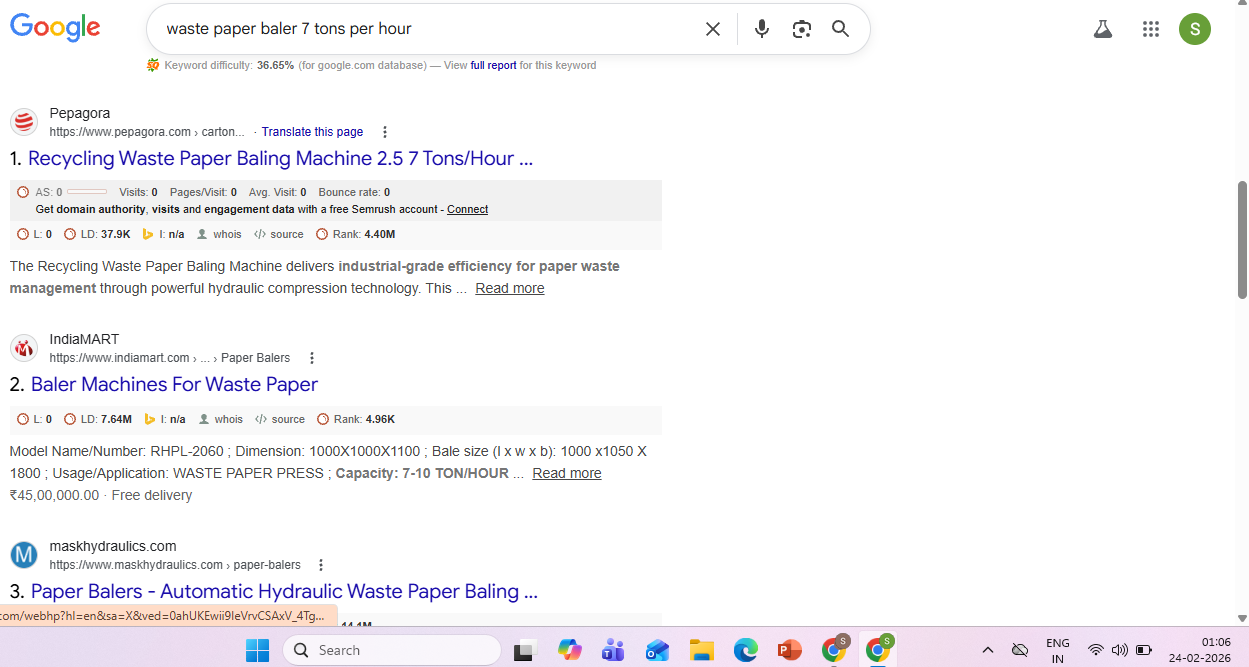The image size is (1249, 667).
Task: Open Task View on the taskbar
Action: coord(526,650)
